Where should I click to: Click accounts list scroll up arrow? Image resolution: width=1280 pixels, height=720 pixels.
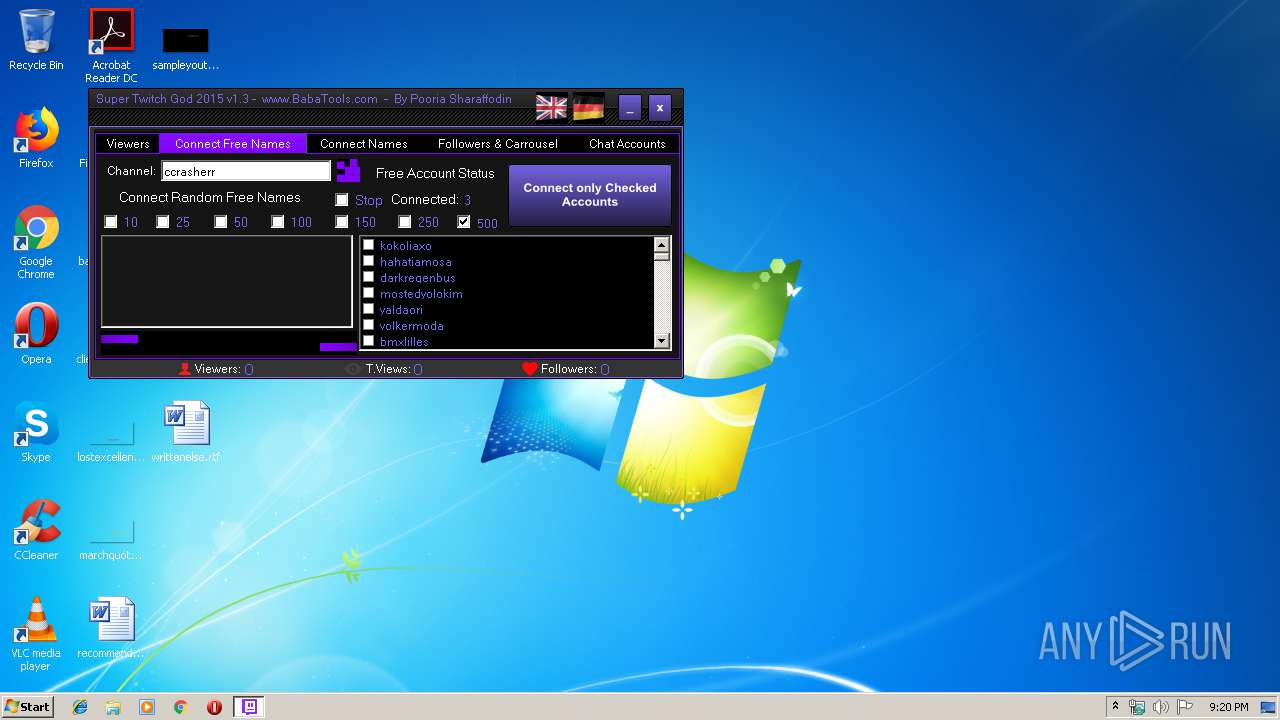[x=661, y=244]
